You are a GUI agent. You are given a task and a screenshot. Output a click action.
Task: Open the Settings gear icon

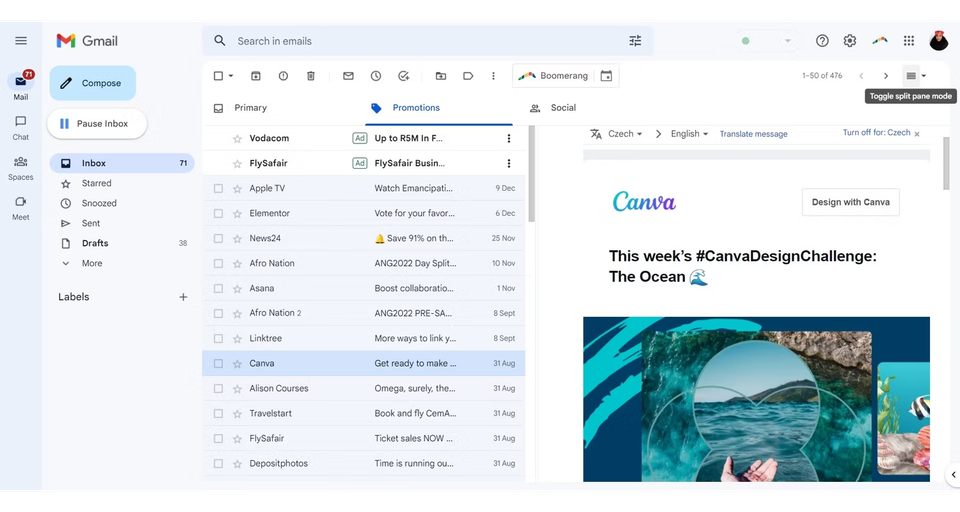tap(850, 41)
